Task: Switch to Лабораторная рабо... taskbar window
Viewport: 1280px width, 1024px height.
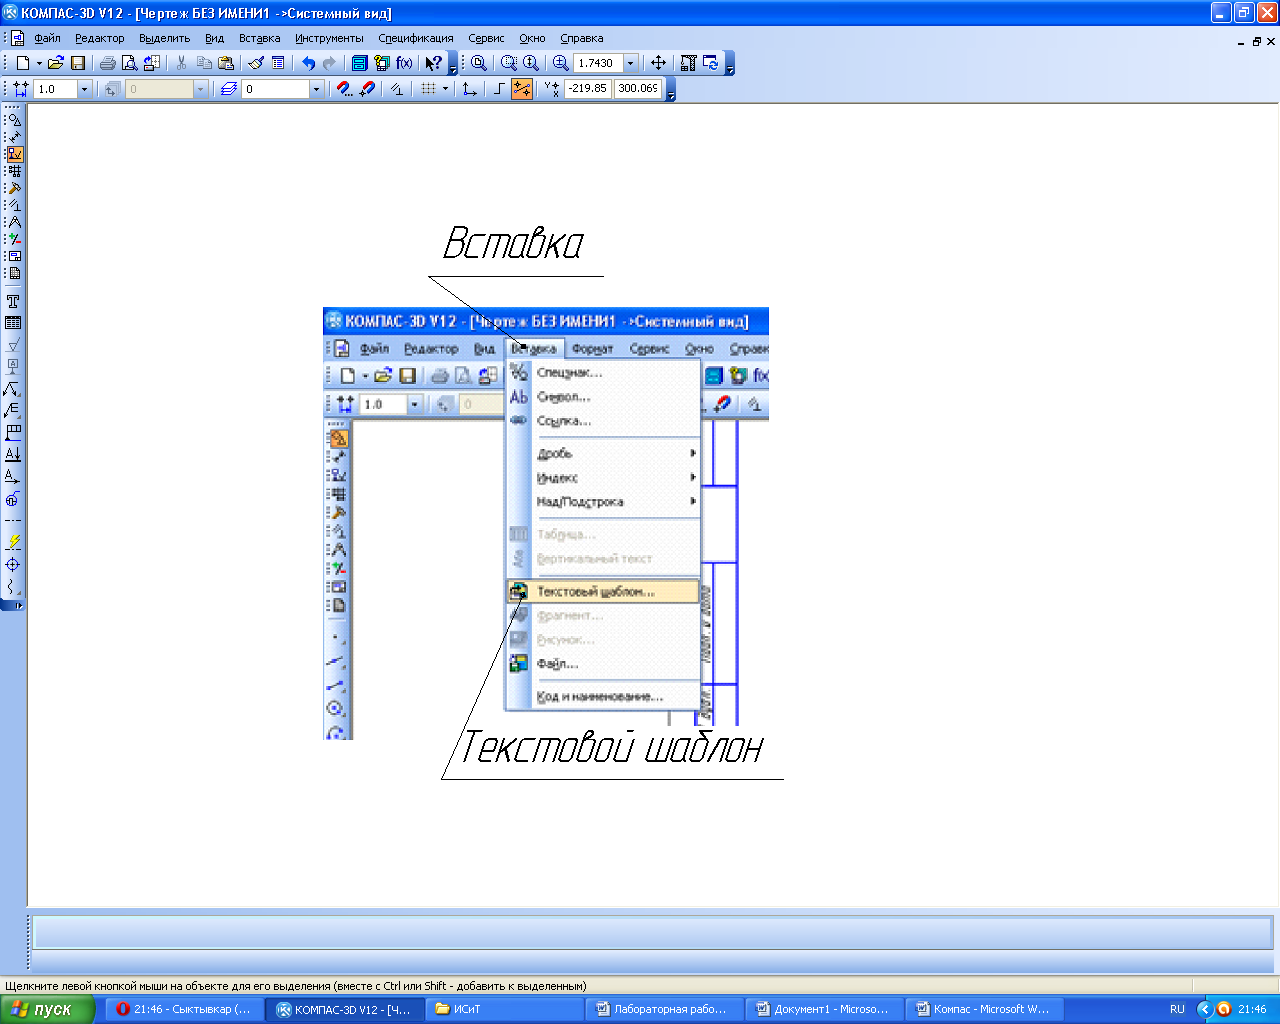Action: point(665,1009)
